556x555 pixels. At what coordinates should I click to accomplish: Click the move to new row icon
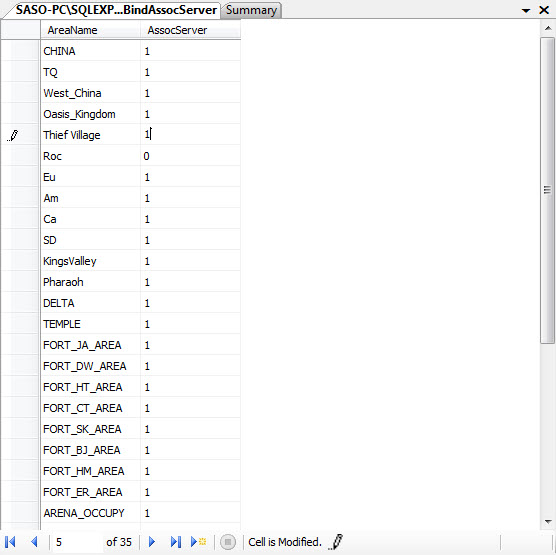coord(198,542)
